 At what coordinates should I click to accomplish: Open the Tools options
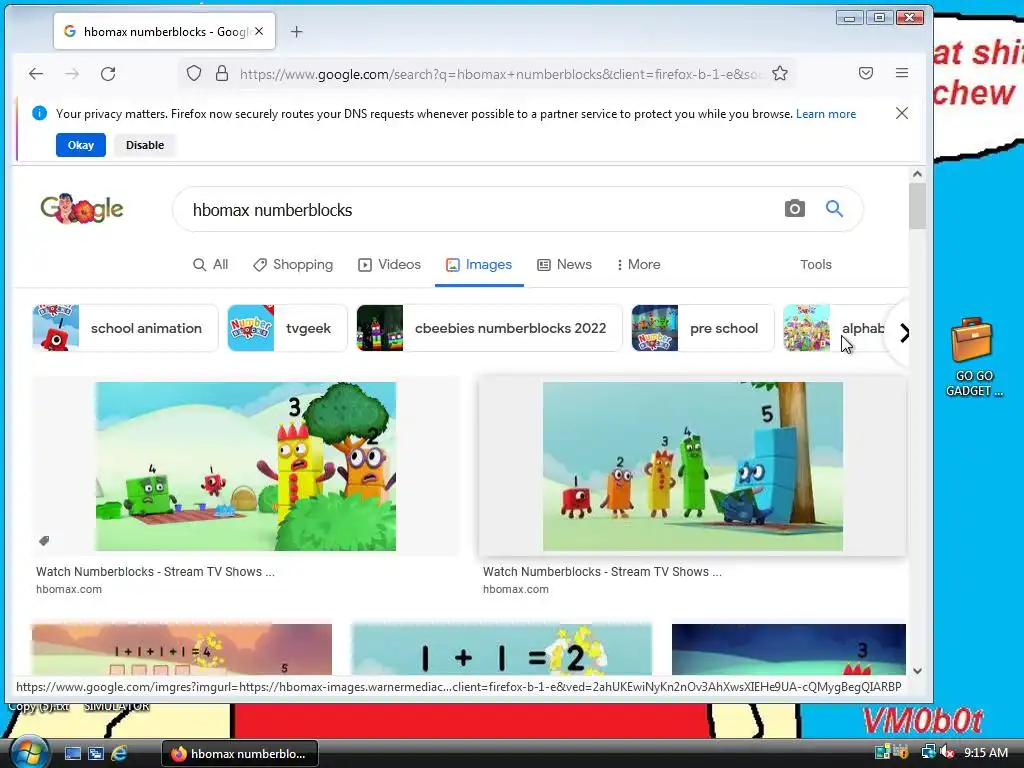[x=816, y=264]
